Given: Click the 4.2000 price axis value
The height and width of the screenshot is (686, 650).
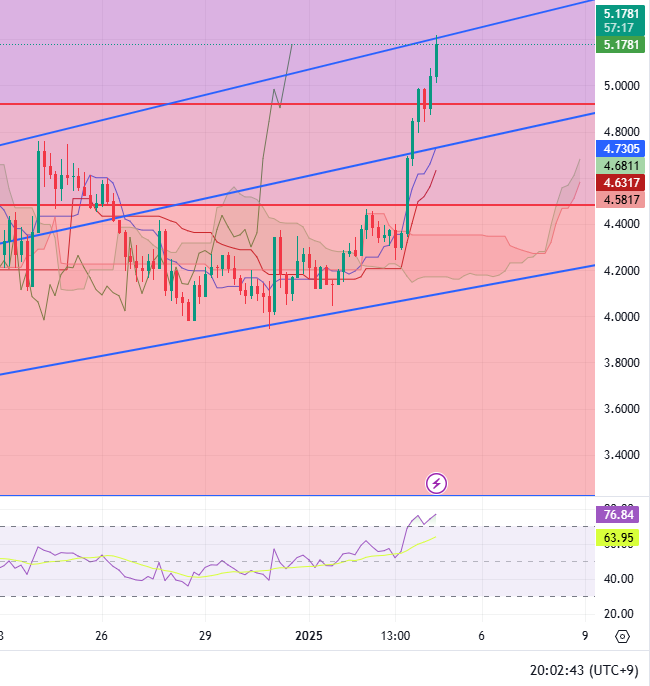Looking at the screenshot, I should pos(622,270).
